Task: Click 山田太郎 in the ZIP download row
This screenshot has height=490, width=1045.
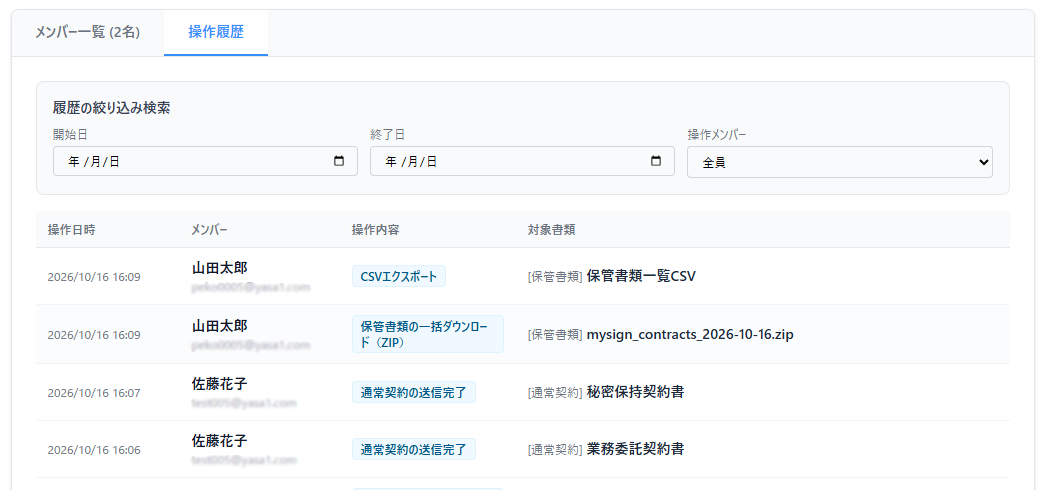Action: [x=219, y=326]
